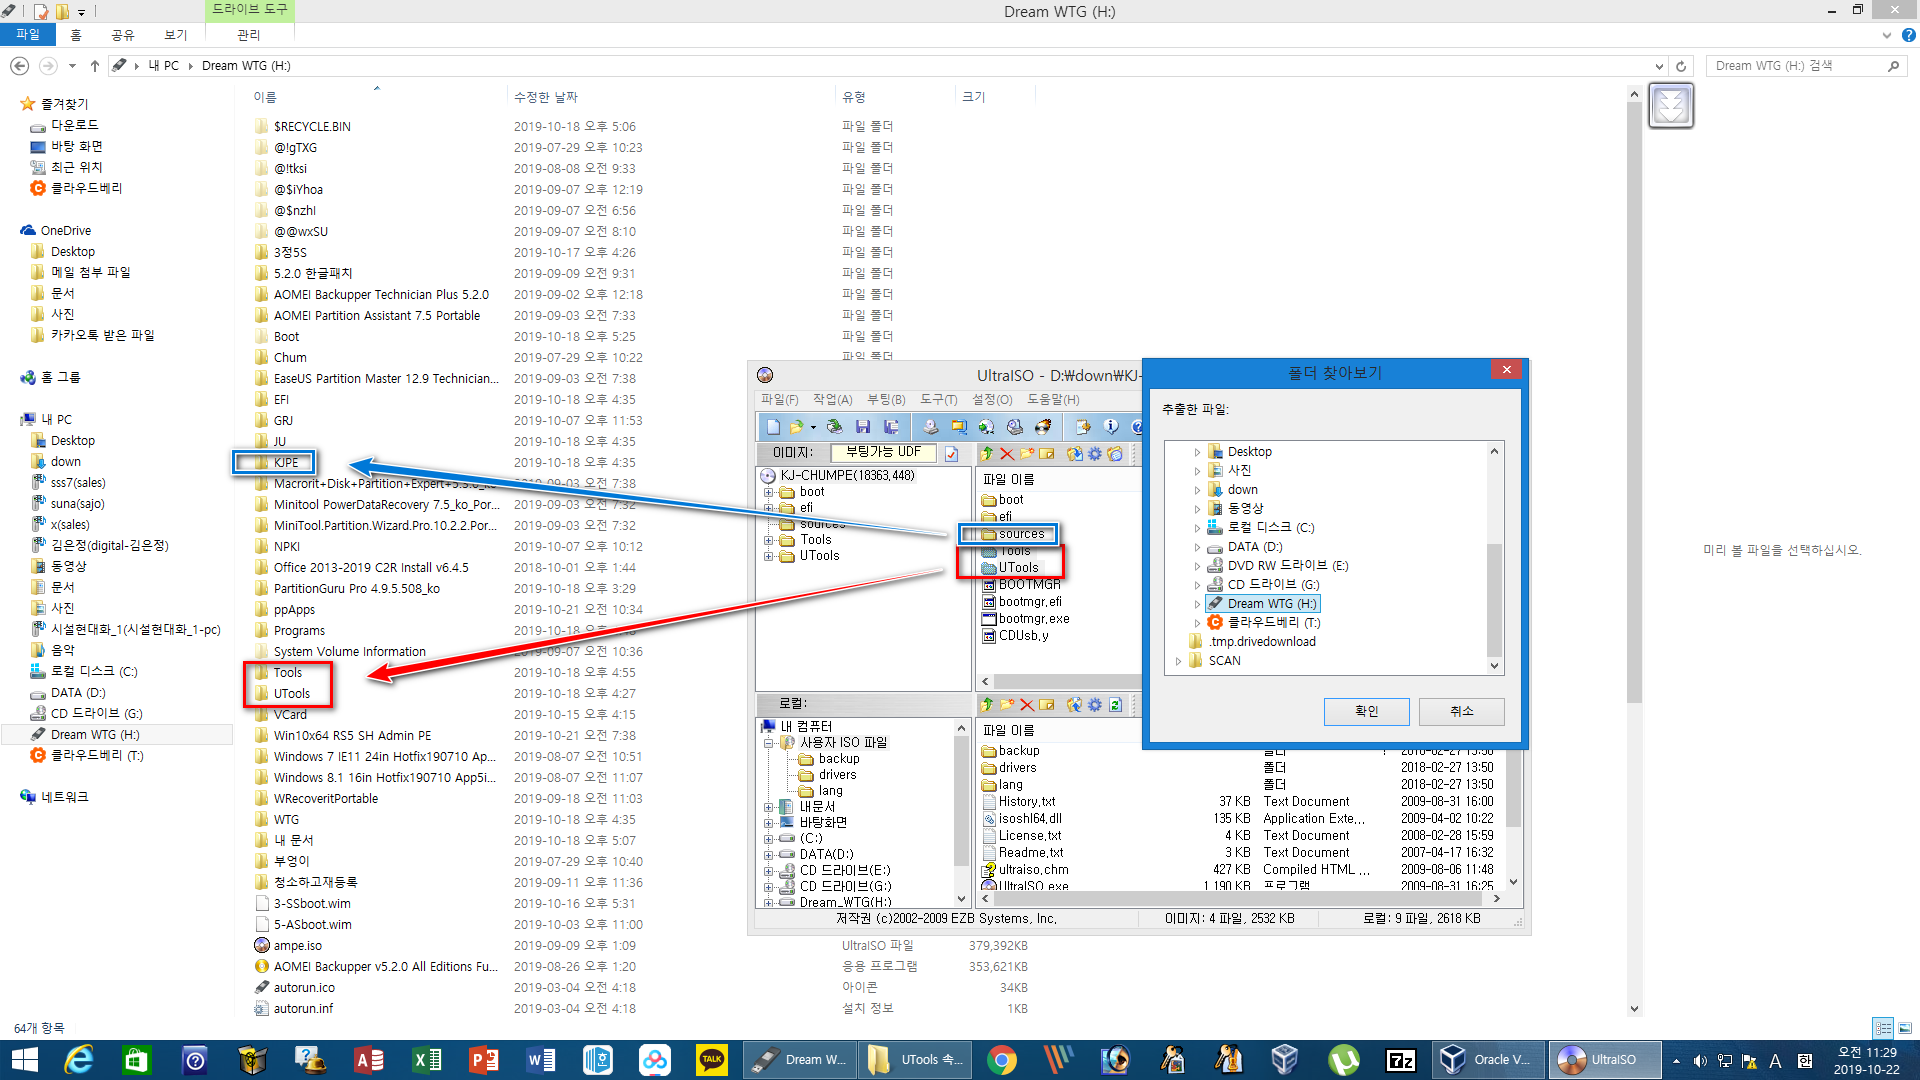This screenshot has height=1080, width=1920.
Task: Switch to details view icon in Explorer status bar
Action: (1883, 1028)
